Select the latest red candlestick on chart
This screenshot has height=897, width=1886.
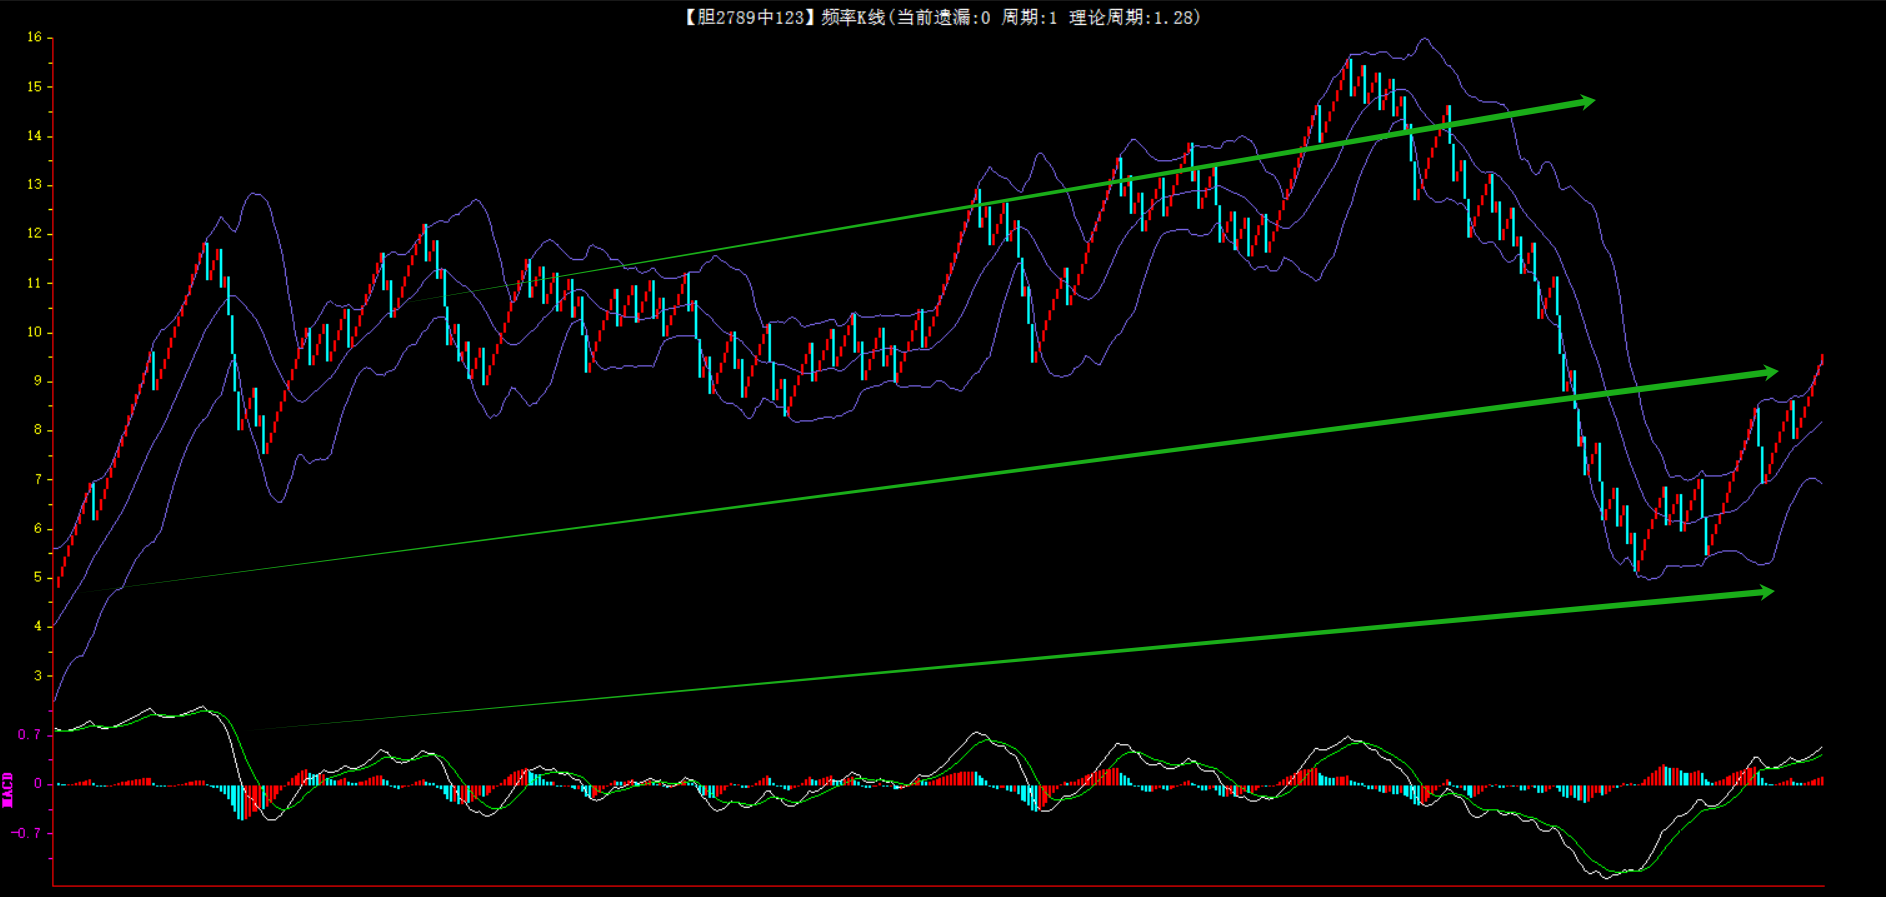tap(1821, 362)
